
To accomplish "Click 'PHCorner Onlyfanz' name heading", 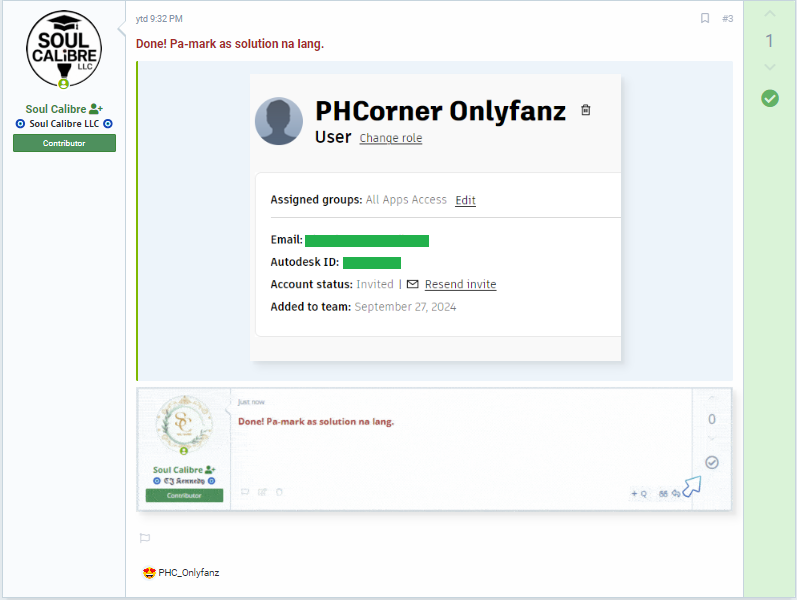I will tap(440, 111).
